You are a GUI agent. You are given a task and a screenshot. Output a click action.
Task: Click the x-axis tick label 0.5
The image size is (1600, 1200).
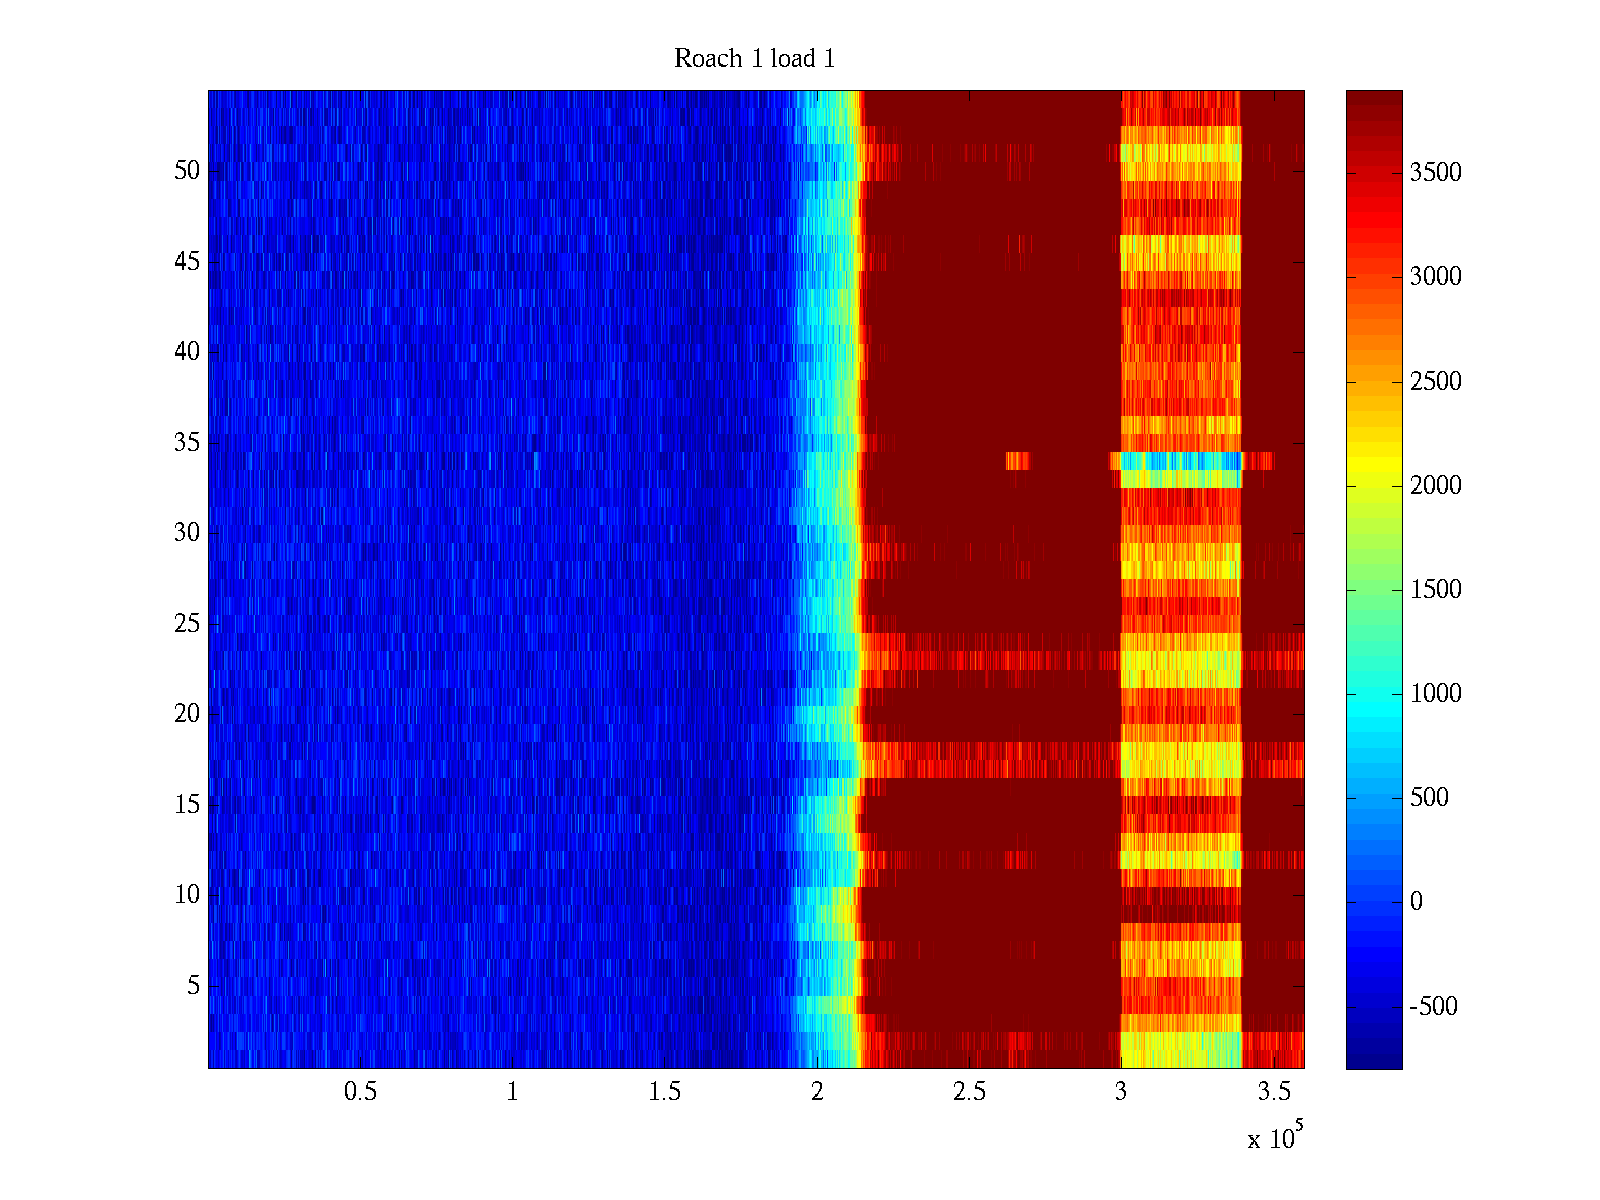(x=360, y=1092)
